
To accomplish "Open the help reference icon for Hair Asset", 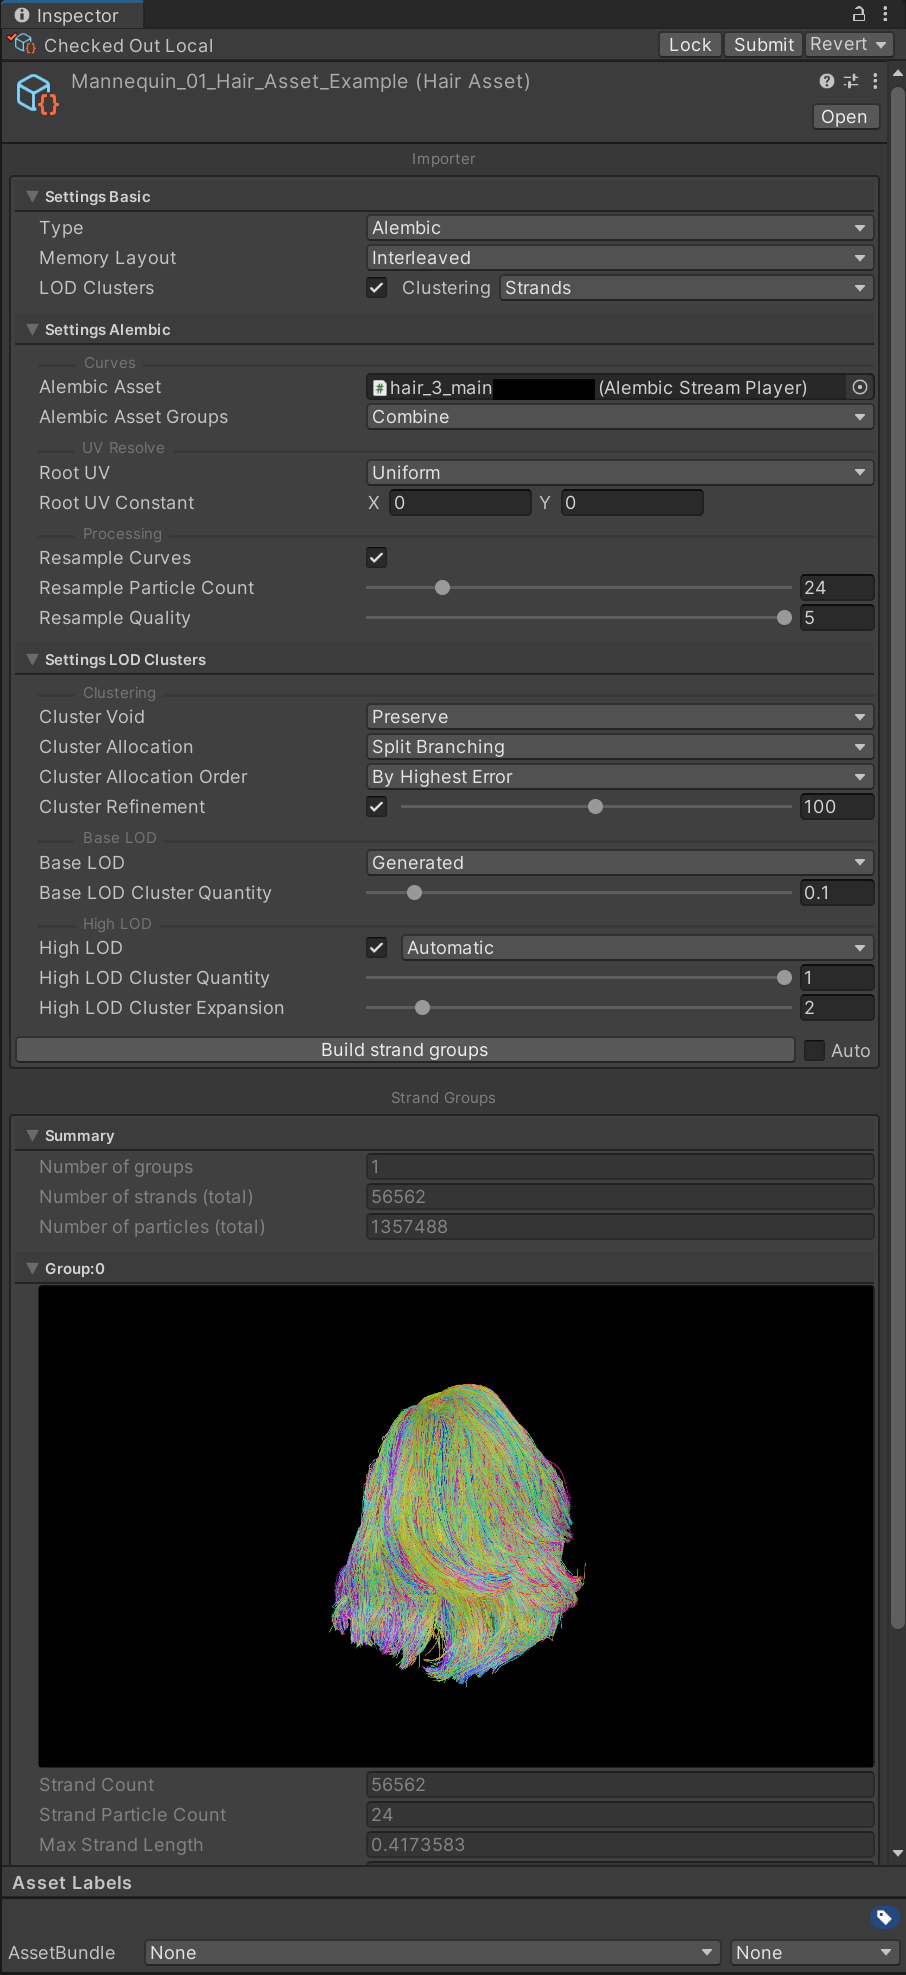I will click(826, 81).
